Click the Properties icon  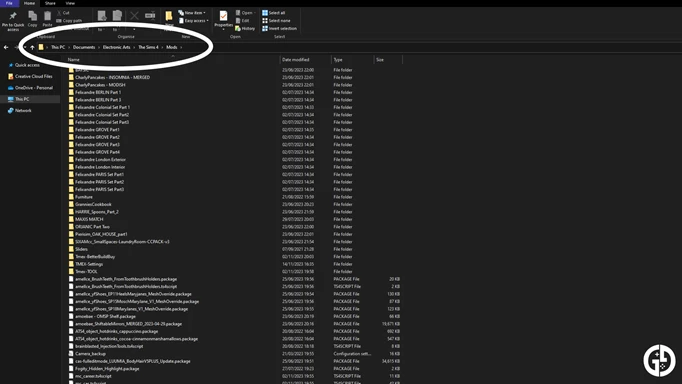point(223,17)
